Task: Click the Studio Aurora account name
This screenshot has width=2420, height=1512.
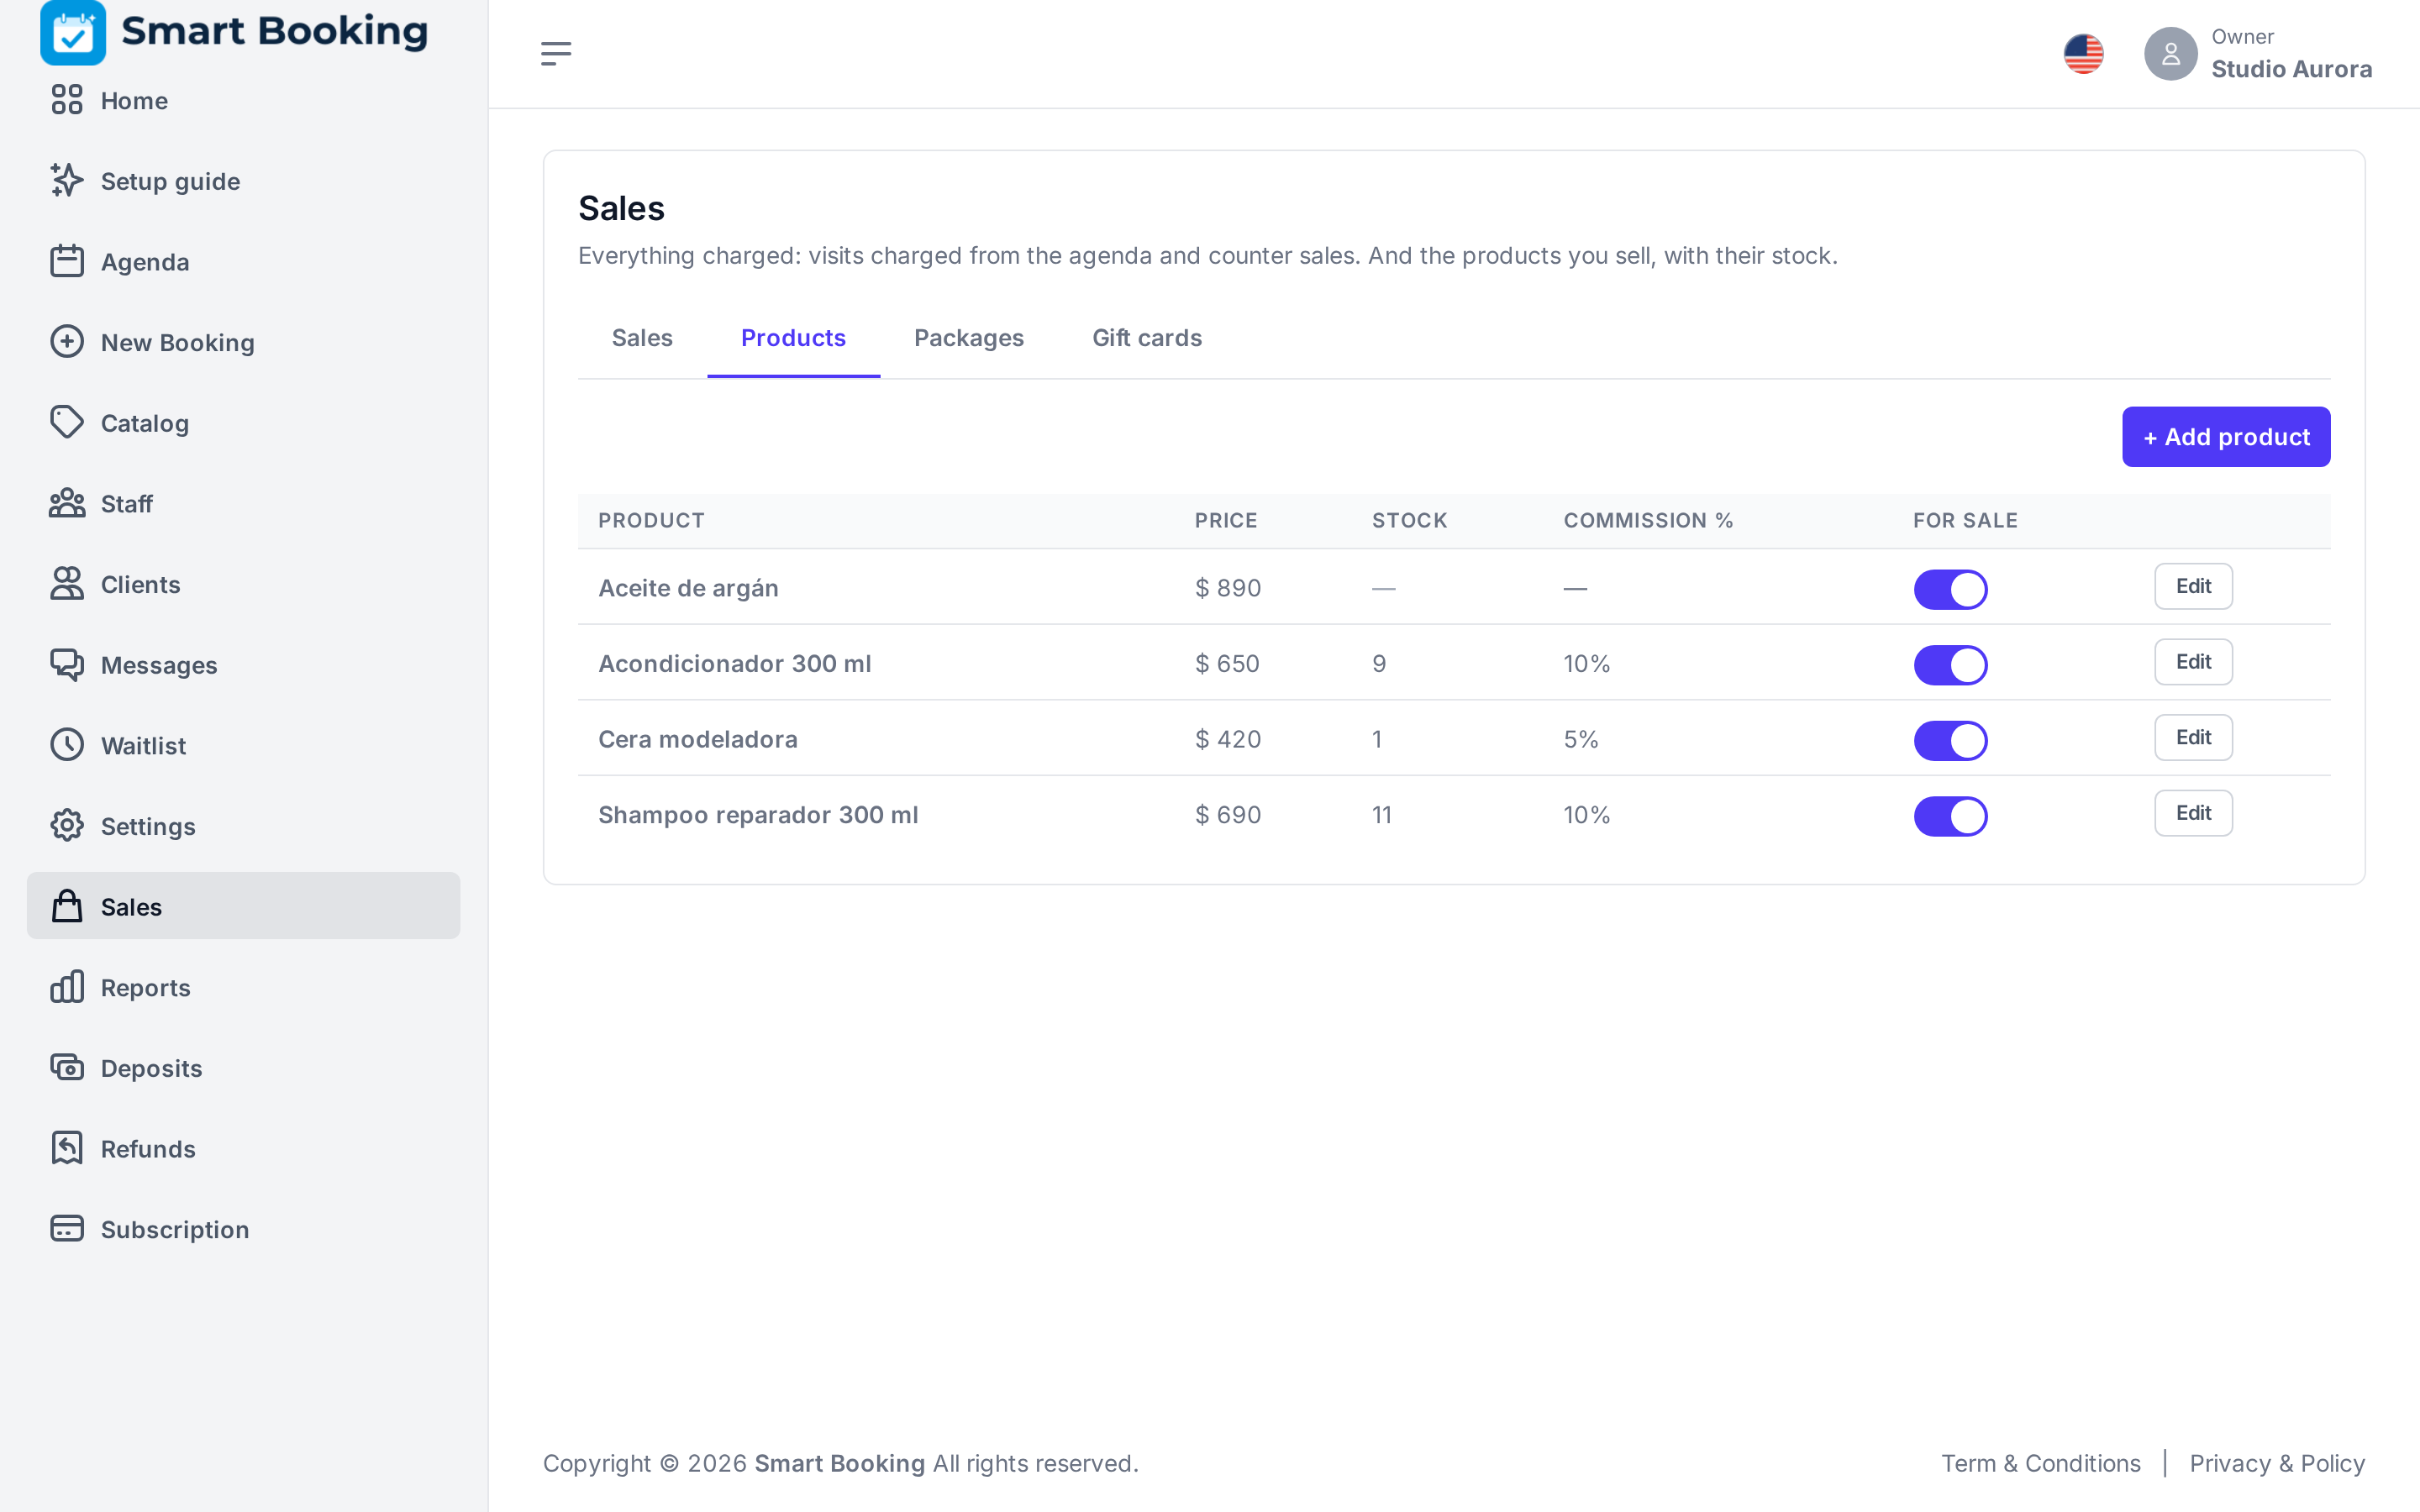Action: [2291, 69]
